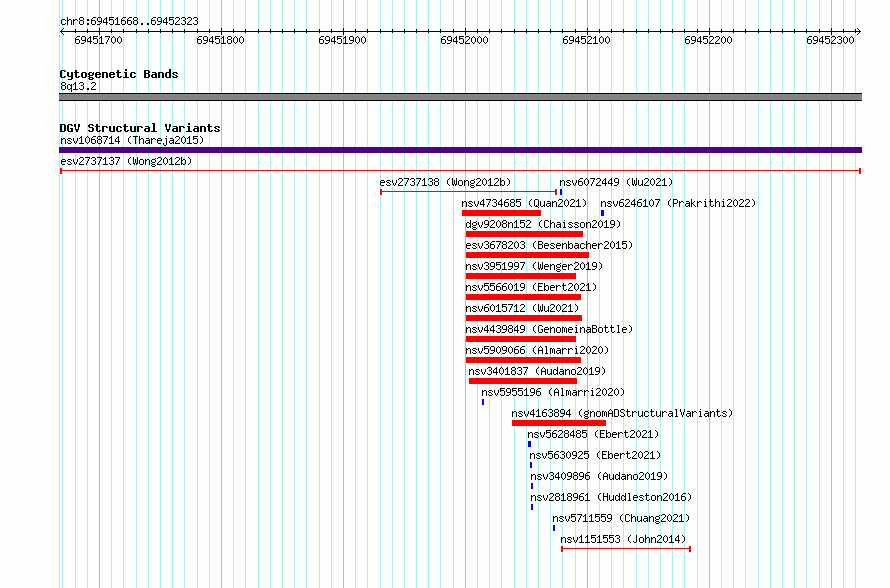The image size is (890, 588).
Task: Select red bar beneath nsv6015712
Action: point(524,318)
